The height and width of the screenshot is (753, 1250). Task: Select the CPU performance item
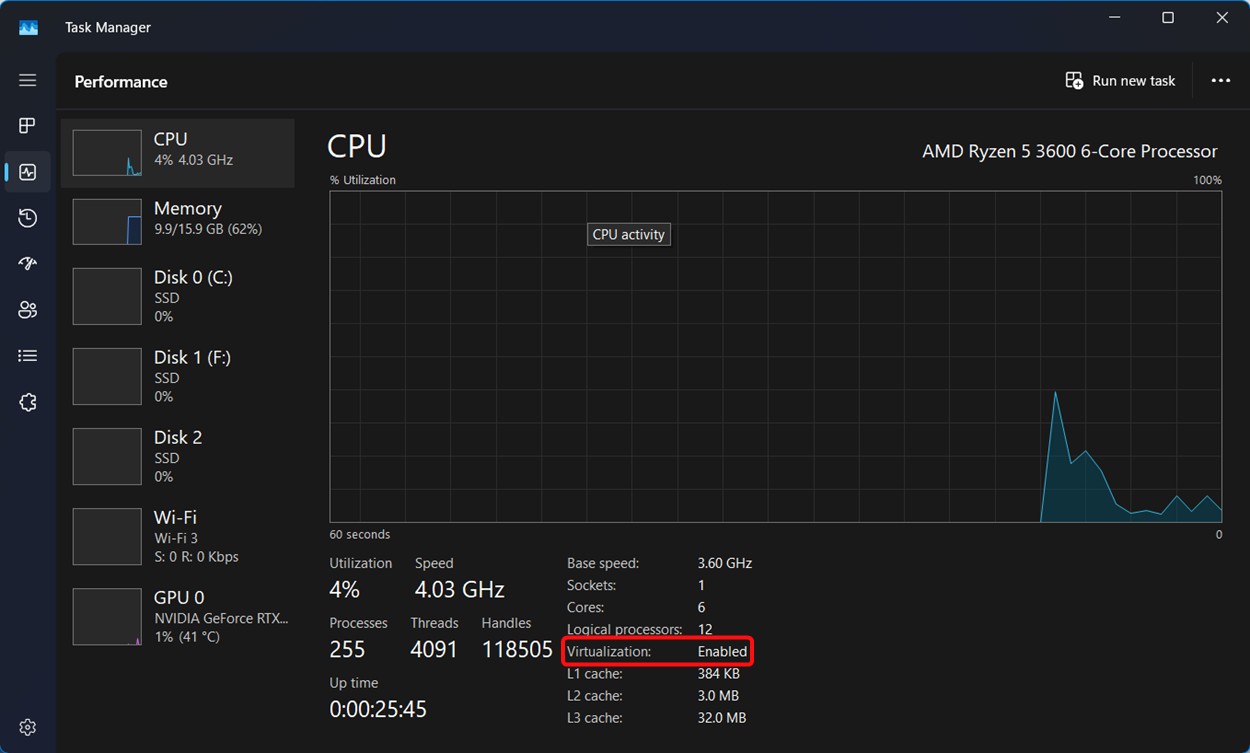pyautogui.click(x=178, y=153)
